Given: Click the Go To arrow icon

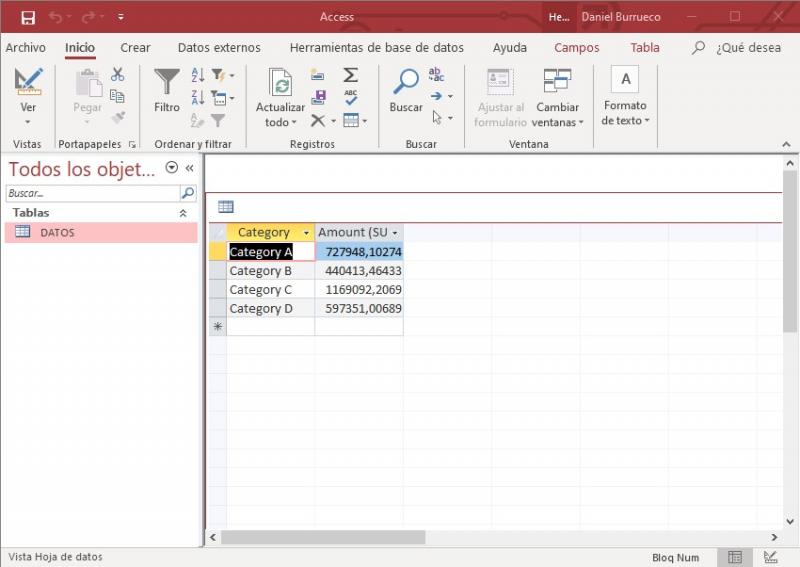Looking at the screenshot, I should pyautogui.click(x=436, y=96).
